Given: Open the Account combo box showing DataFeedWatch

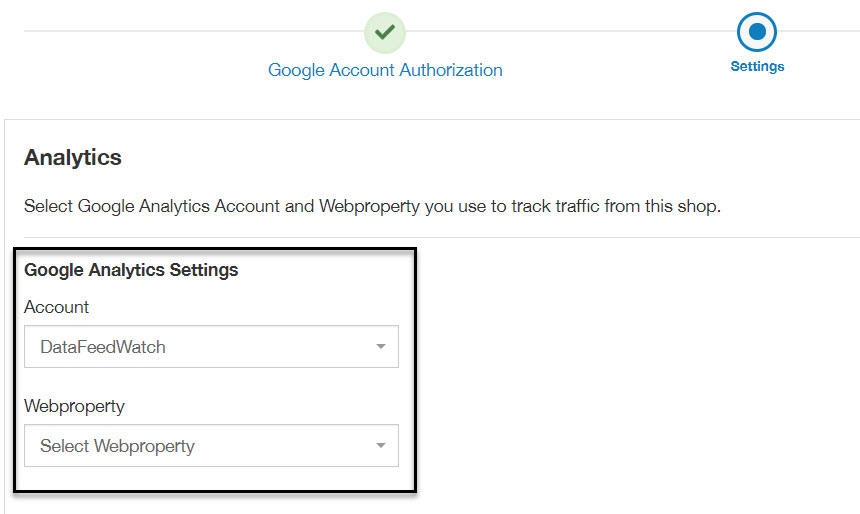Looking at the screenshot, I should 211,346.
